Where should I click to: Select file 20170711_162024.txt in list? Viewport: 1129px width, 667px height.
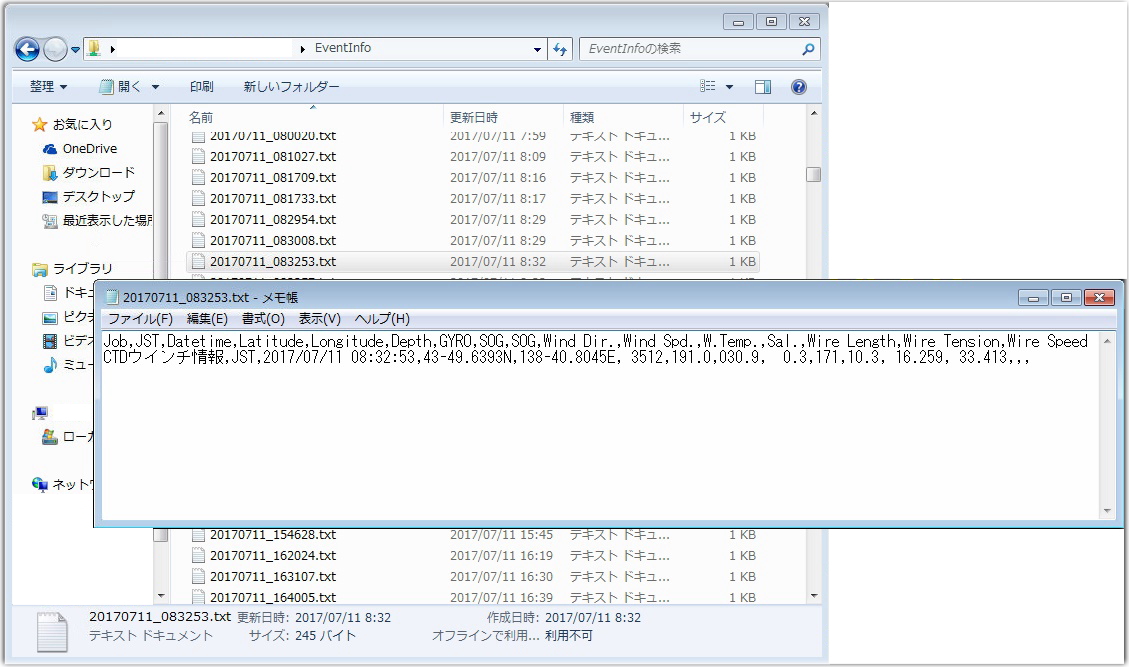[272, 556]
